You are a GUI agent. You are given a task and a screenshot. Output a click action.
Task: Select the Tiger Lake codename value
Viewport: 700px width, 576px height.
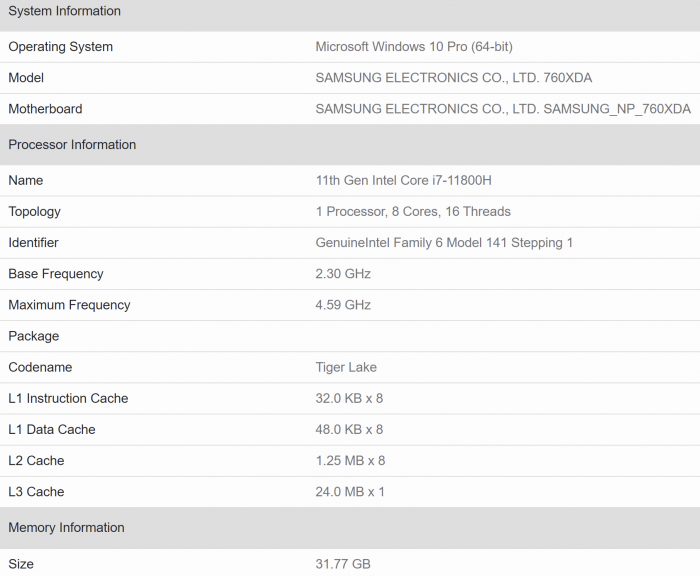point(346,367)
